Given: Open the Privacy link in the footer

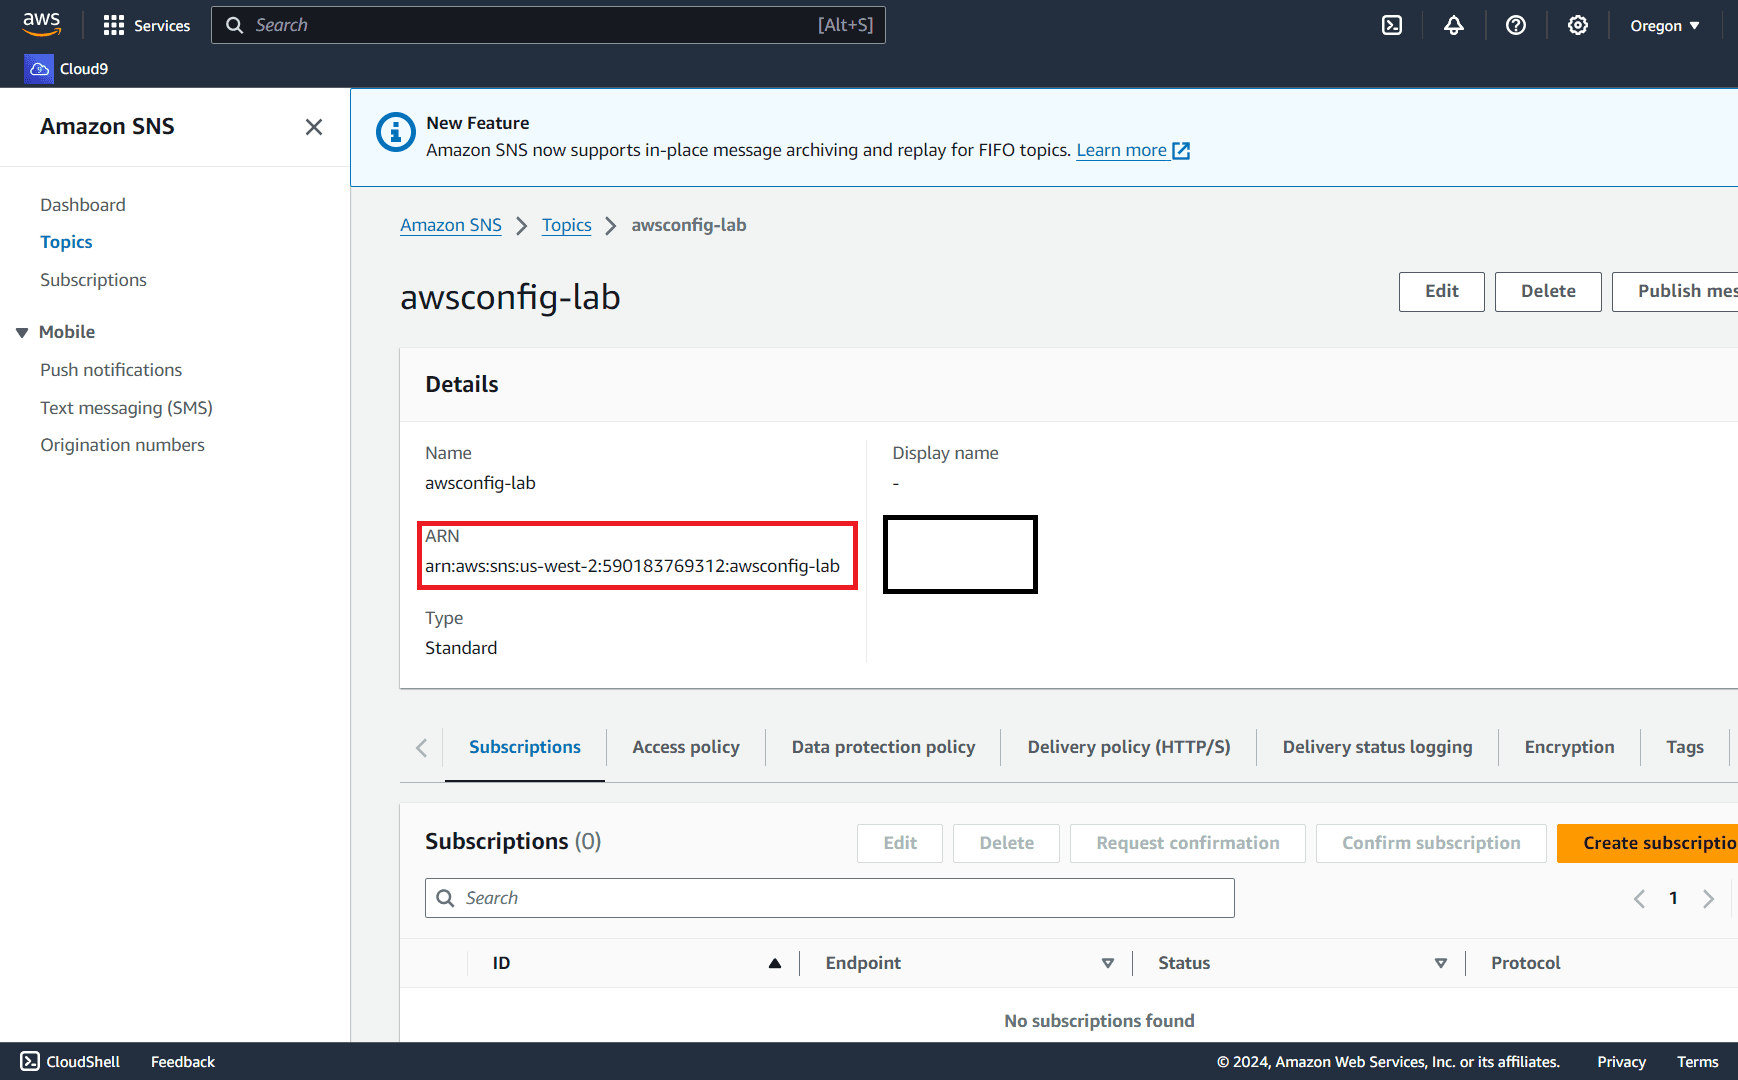Looking at the screenshot, I should coord(1621,1062).
